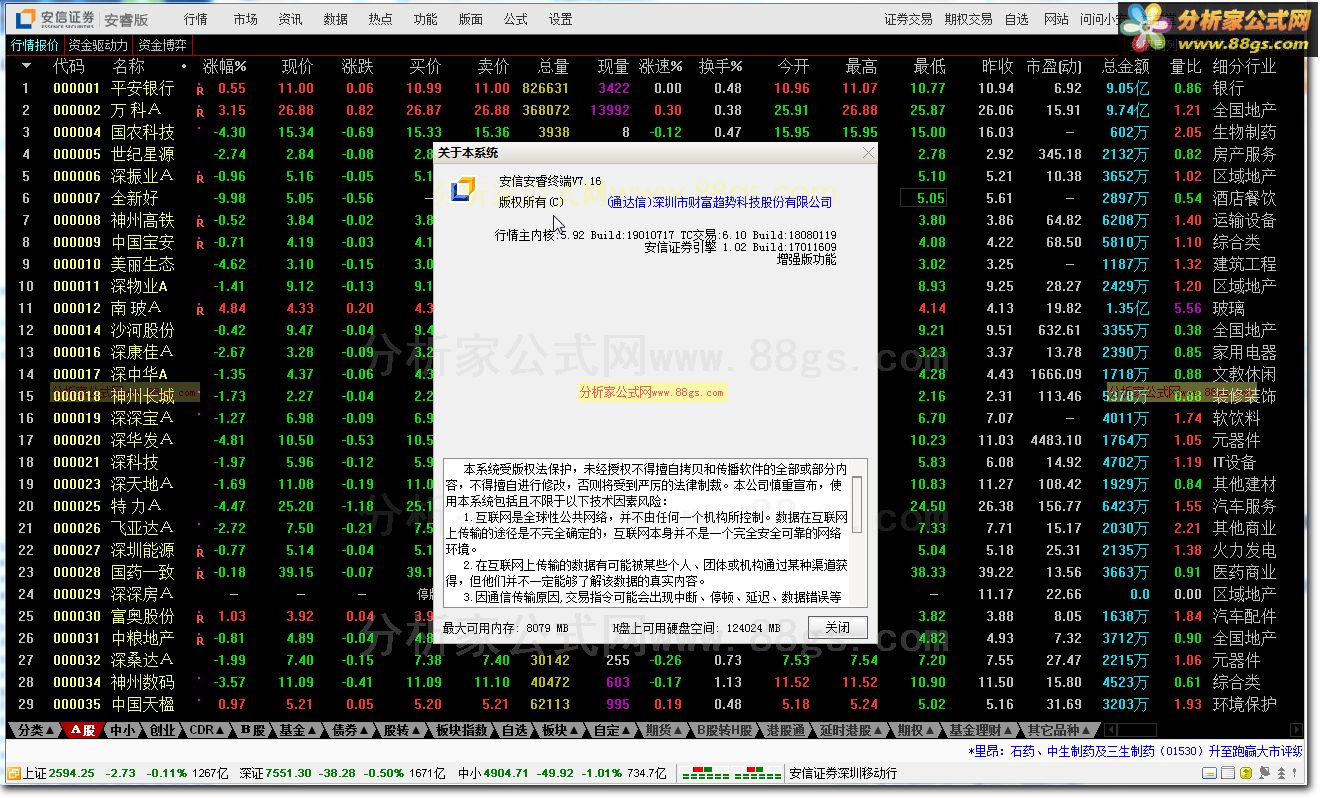The height and width of the screenshot is (798, 1320).
Task: Select the A股 bottom tab
Action: click(x=82, y=730)
